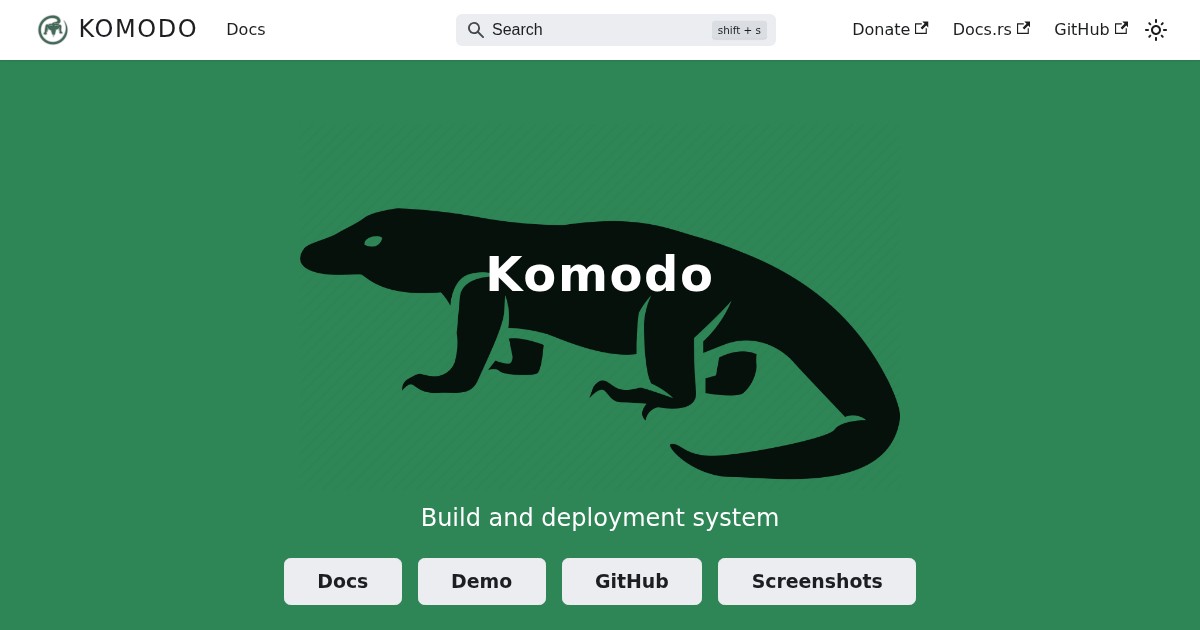The width and height of the screenshot is (1200, 630).
Task: Click the external link icon beside Docs.rs
Action: point(1023,28)
